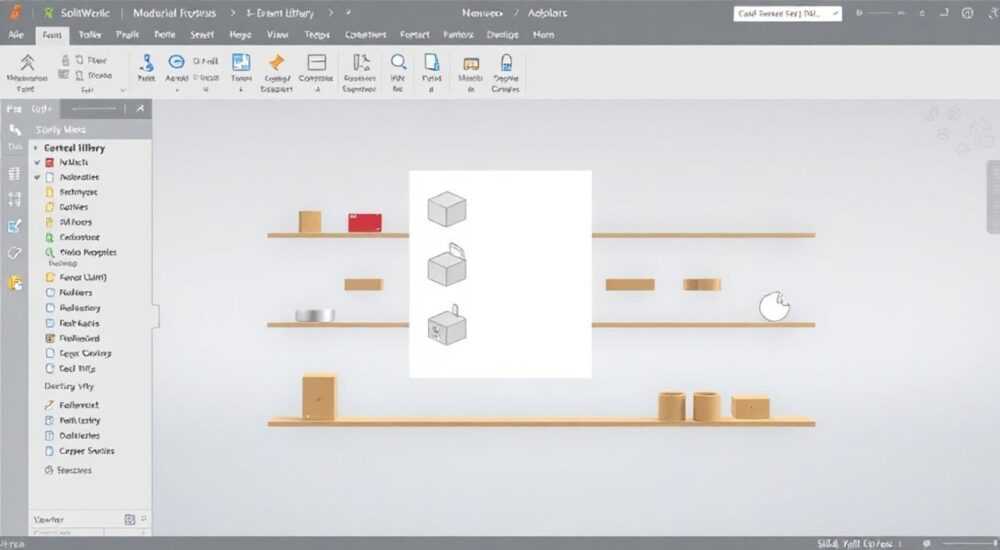Collapse the top bold library root node
The image size is (1000, 550).
coord(36,148)
